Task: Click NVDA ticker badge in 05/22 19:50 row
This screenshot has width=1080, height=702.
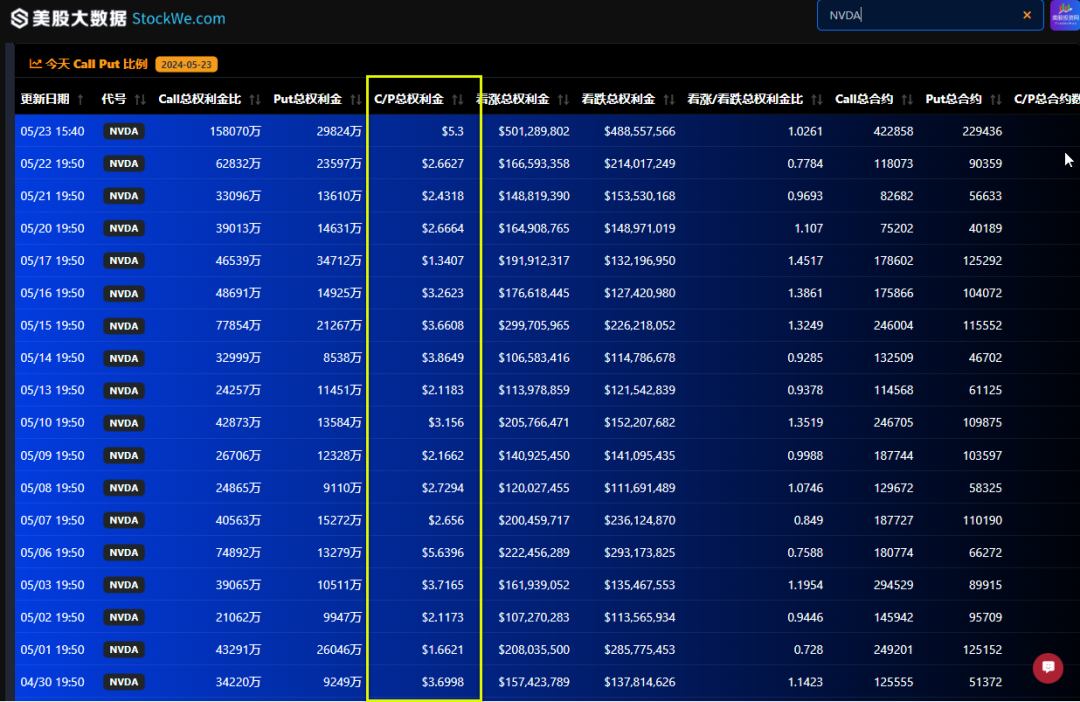Action: [124, 163]
